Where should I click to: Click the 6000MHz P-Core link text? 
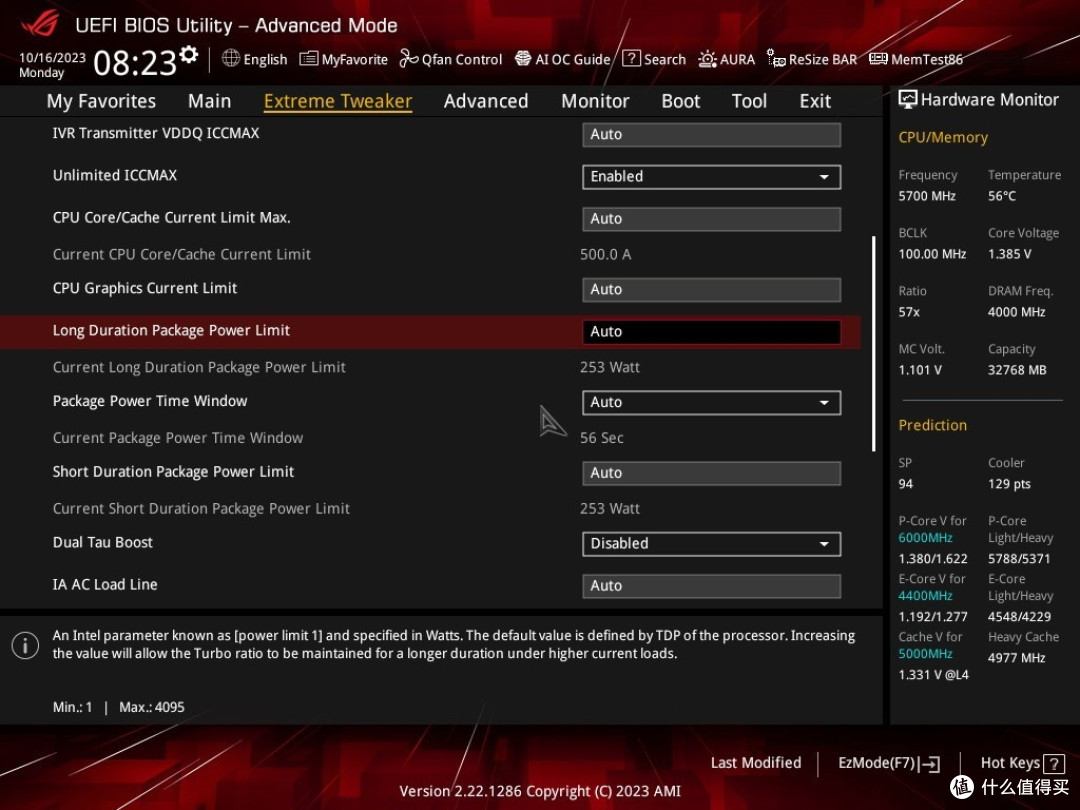coord(925,538)
